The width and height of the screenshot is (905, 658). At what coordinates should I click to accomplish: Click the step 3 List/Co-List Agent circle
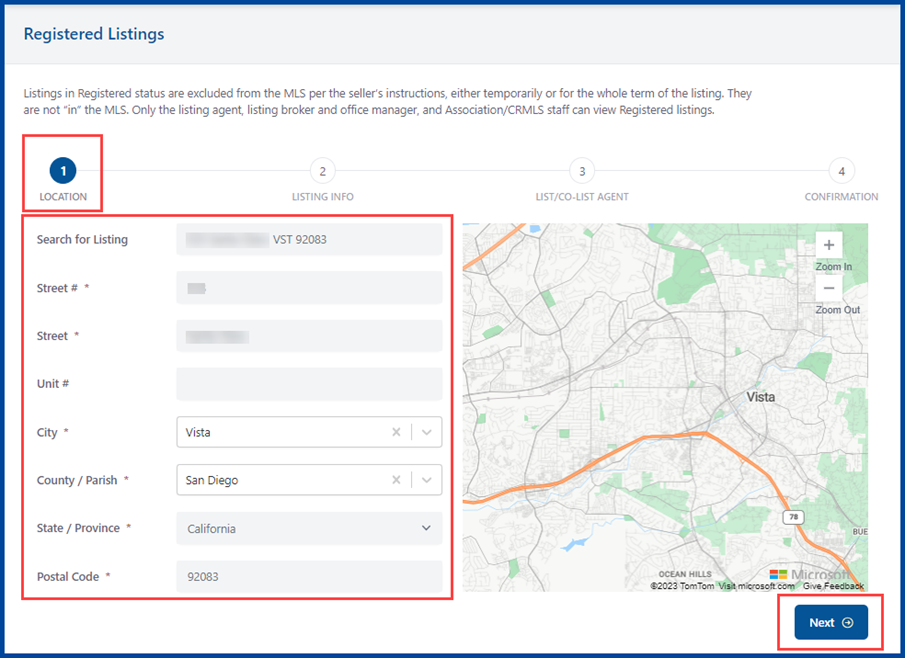click(x=582, y=171)
